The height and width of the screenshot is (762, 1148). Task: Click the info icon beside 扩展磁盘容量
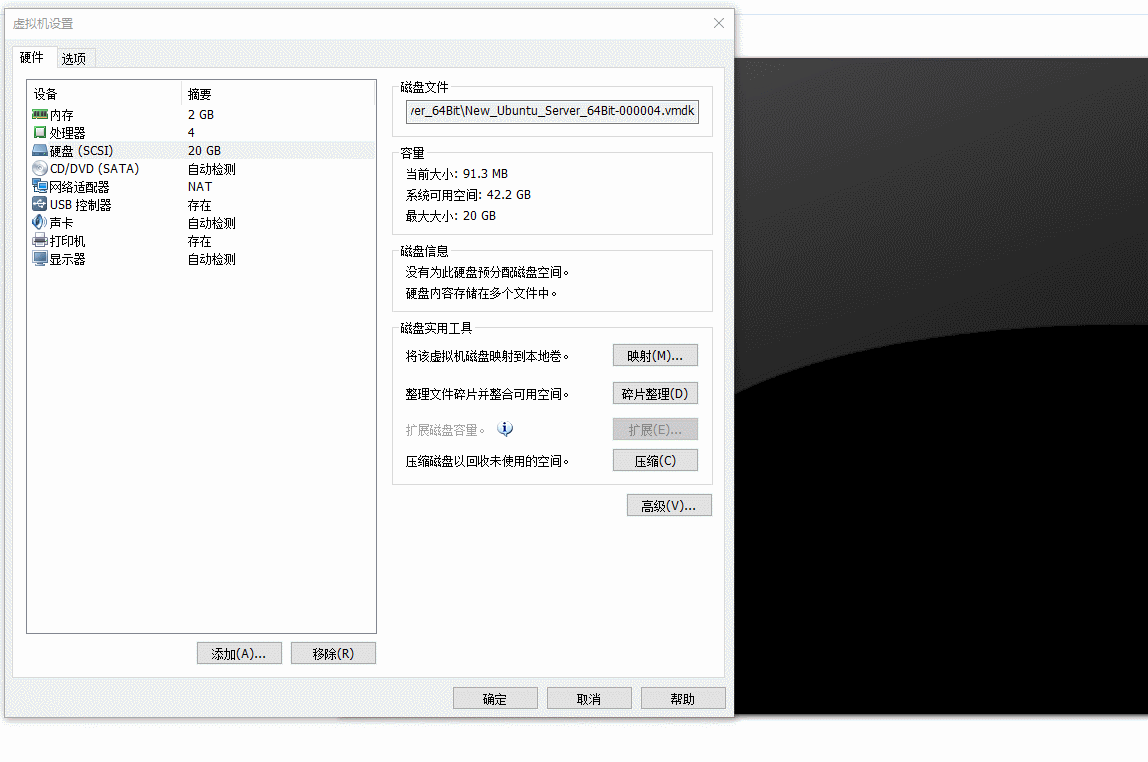[505, 429]
